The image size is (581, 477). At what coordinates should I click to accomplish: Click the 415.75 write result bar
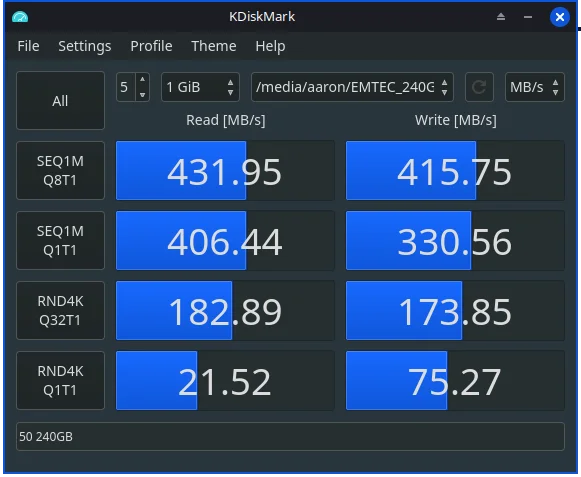tap(455, 170)
